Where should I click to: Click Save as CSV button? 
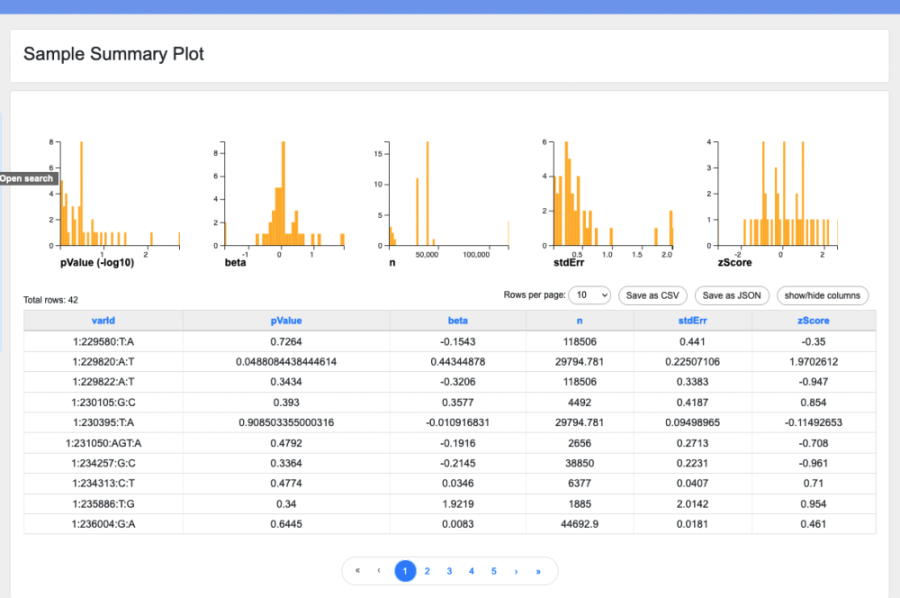652,295
